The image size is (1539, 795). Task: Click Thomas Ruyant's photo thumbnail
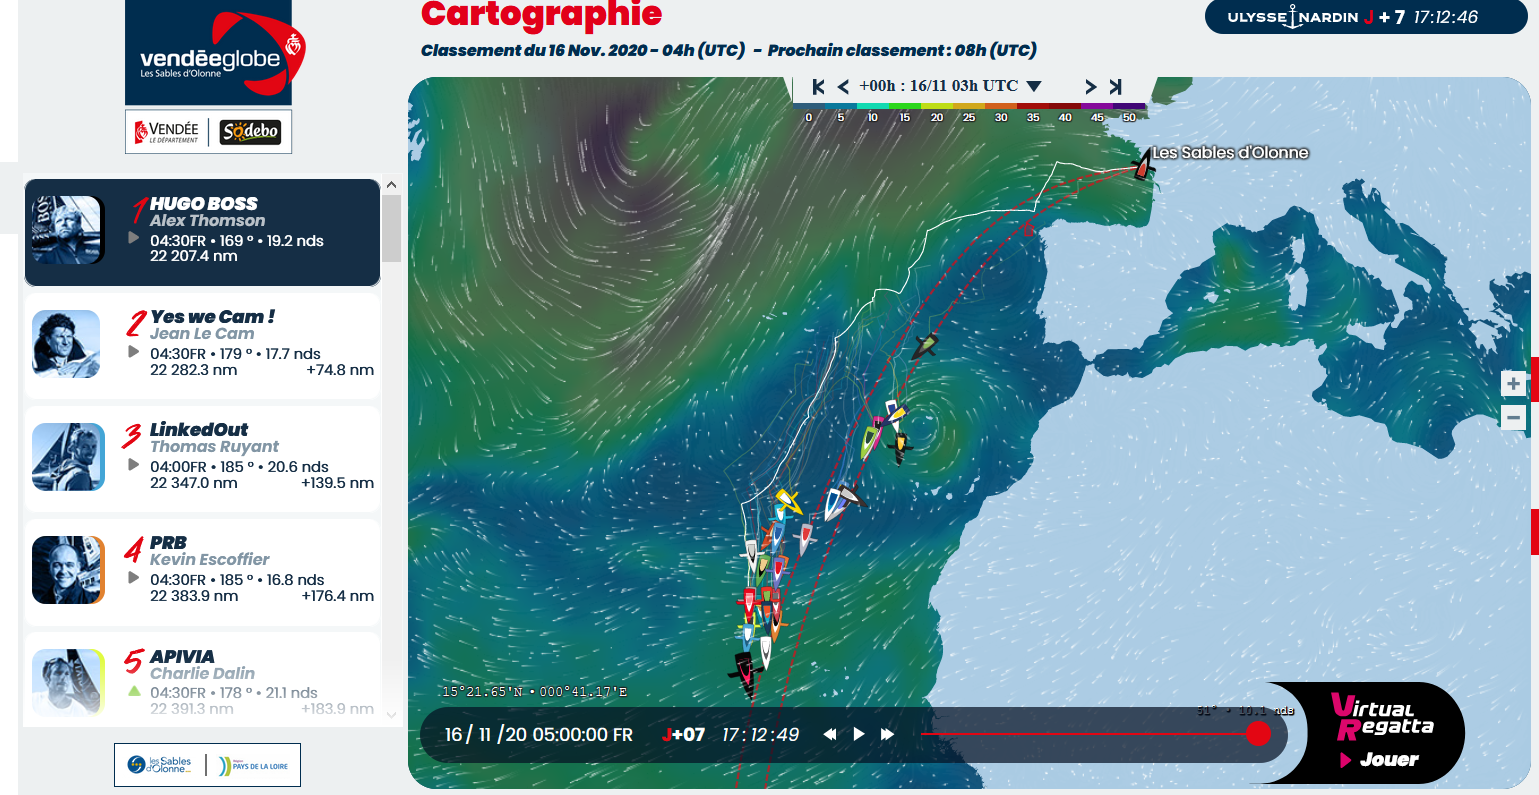pos(68,456)
